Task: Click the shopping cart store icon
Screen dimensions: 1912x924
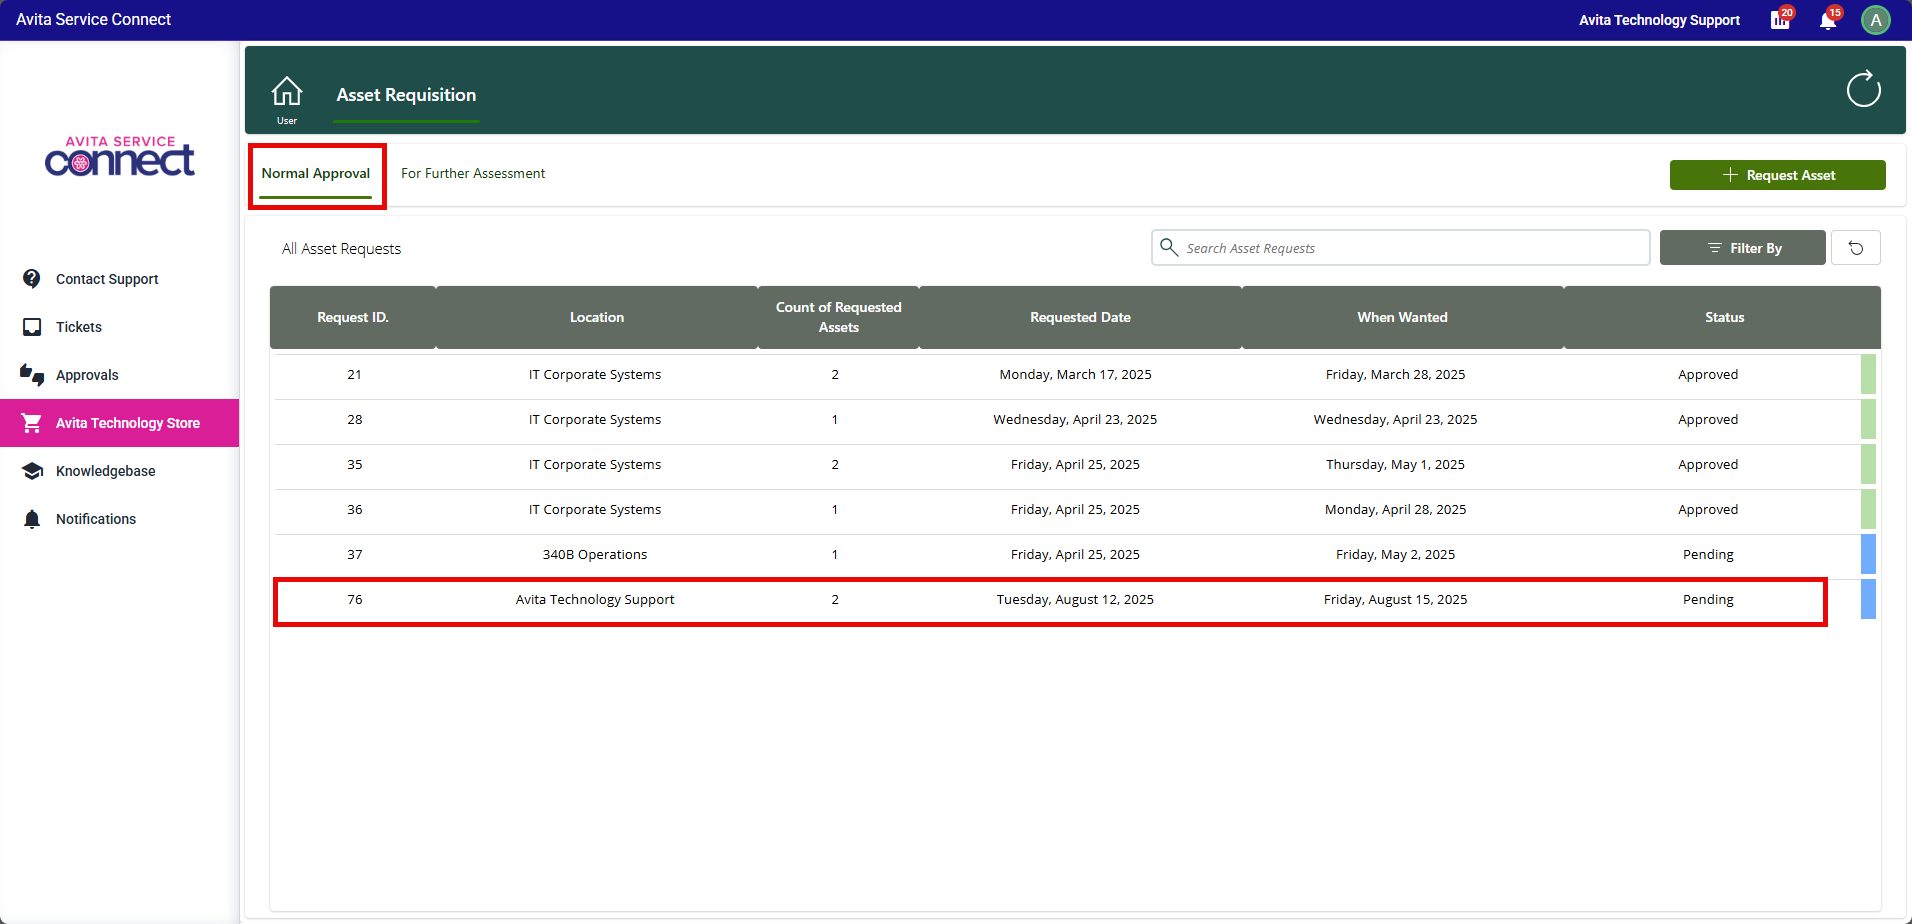Action: (x=32, y=423)
